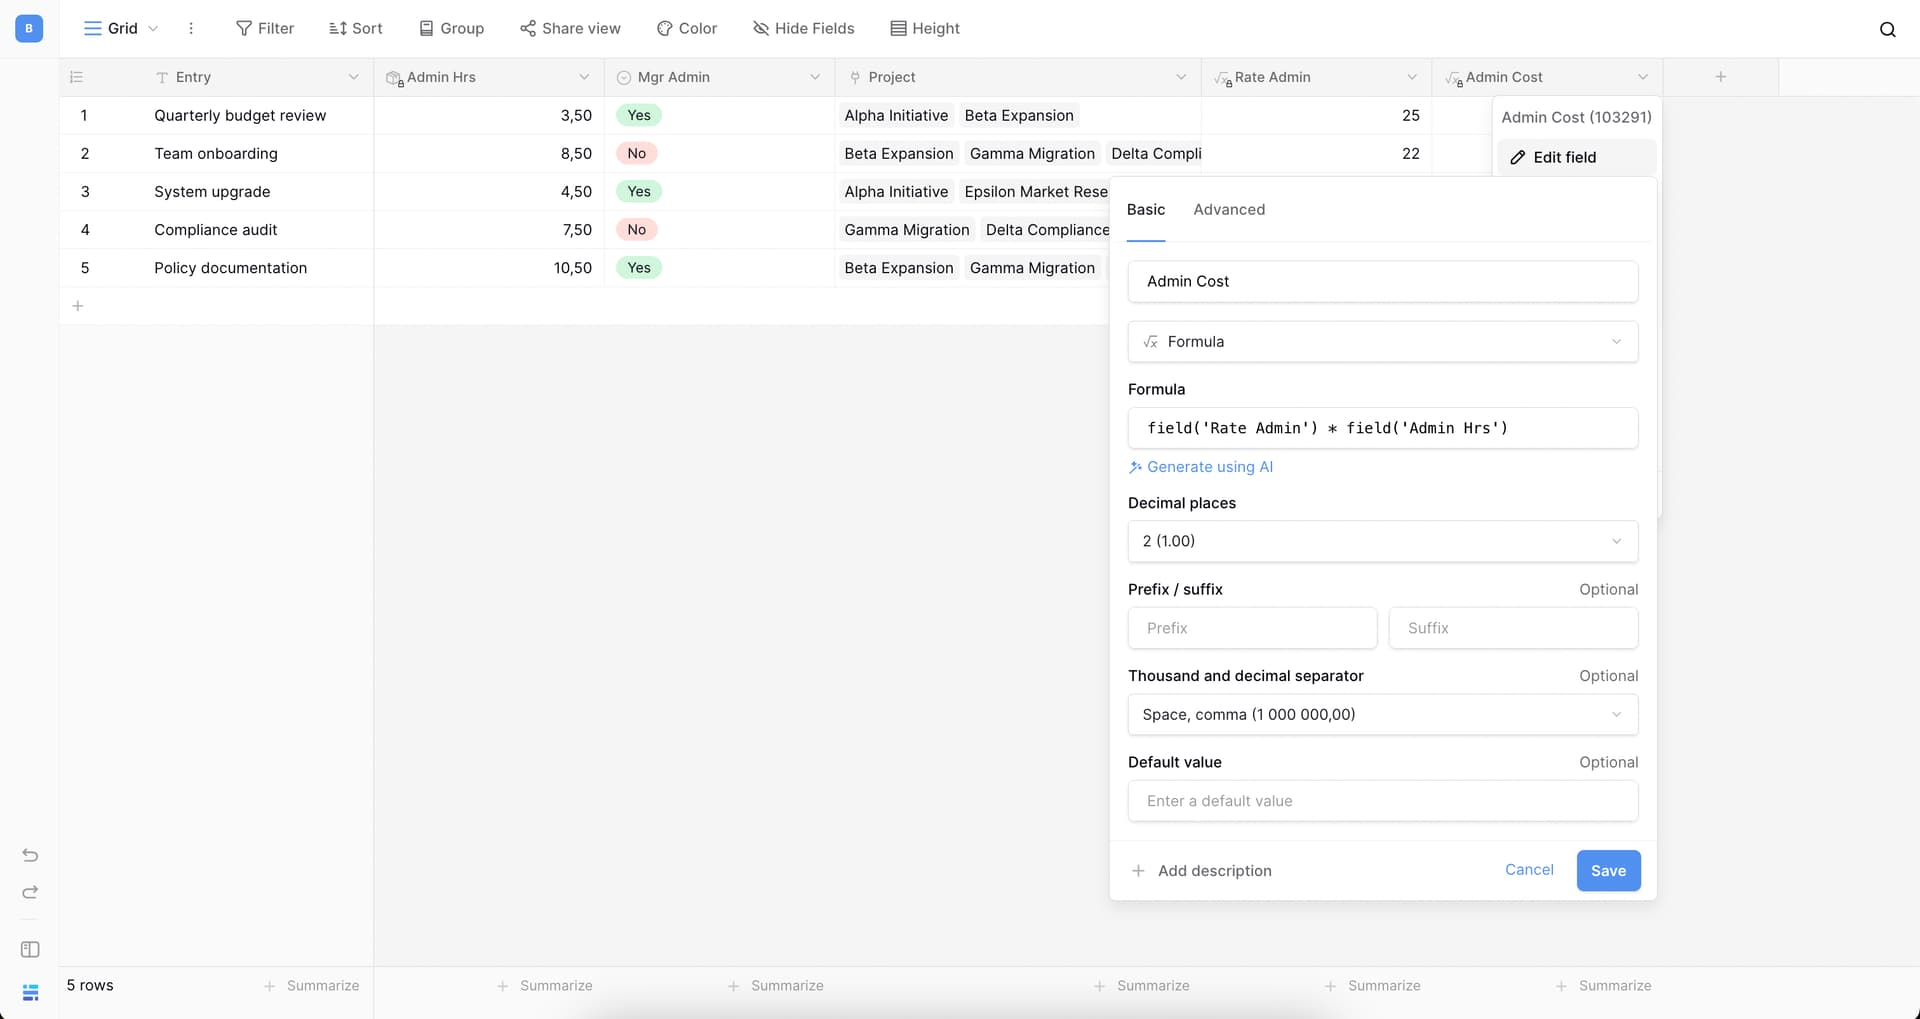The width and height of the screenshot is (1920, 1019).
Task: Select Edit field menu entry
Action: [1564, 157]
